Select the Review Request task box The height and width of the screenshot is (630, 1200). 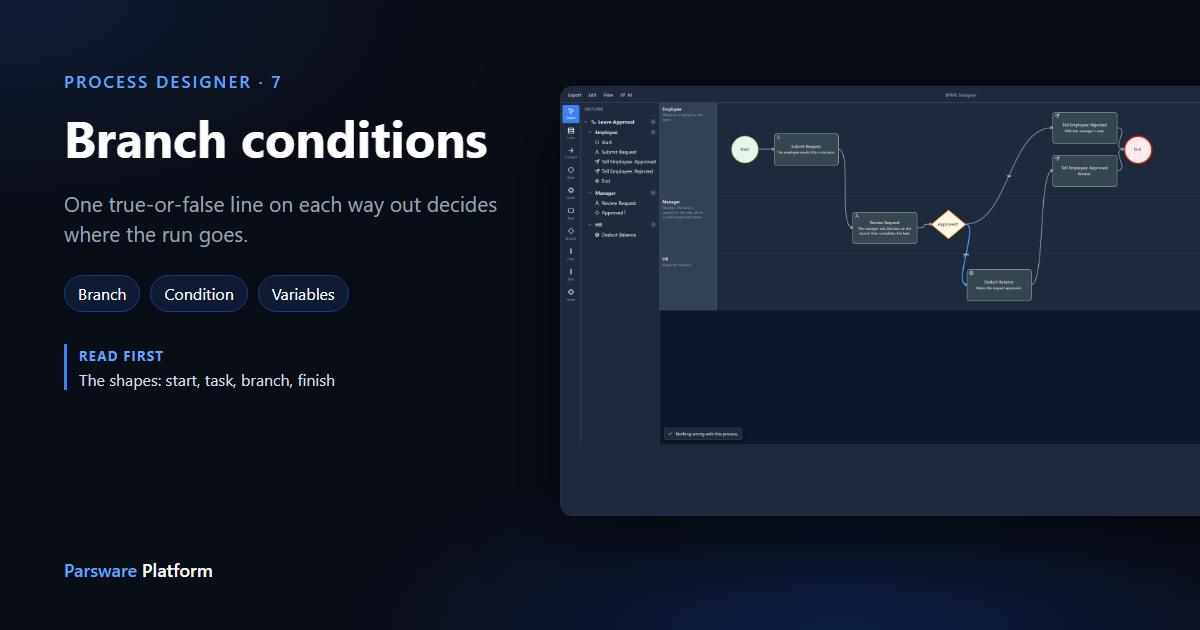pos(884,227)
